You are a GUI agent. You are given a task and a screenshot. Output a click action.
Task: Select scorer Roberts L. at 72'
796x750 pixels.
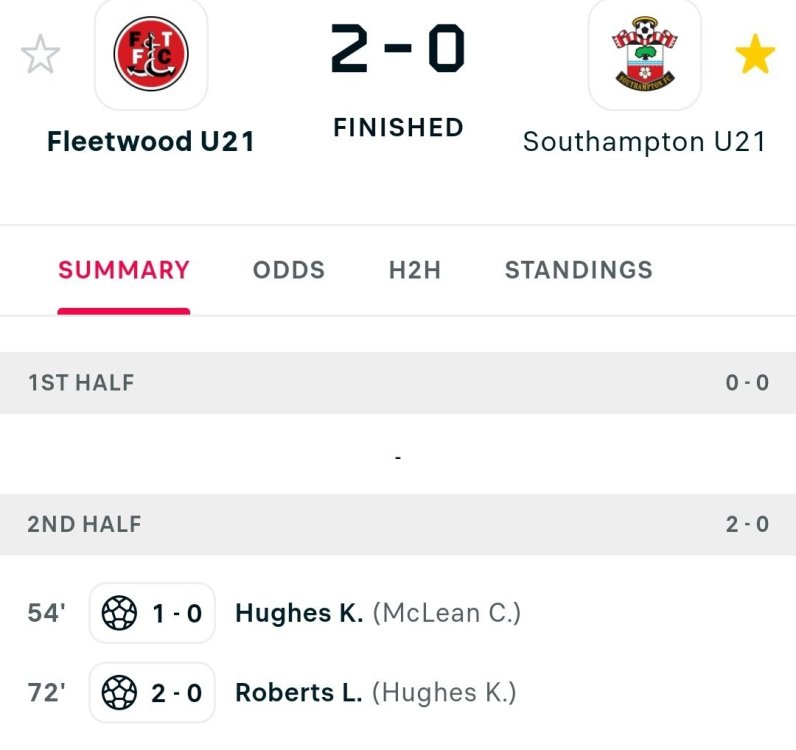click(x=299, y=692)
